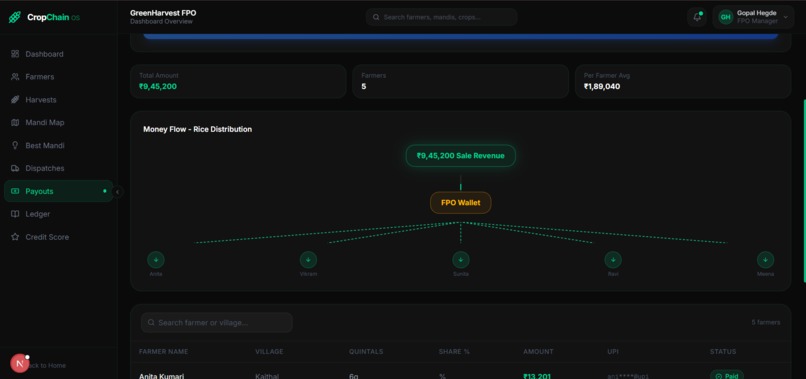Click the 5 farmers count label
The image size is (806, 379).
click(766, 322)
